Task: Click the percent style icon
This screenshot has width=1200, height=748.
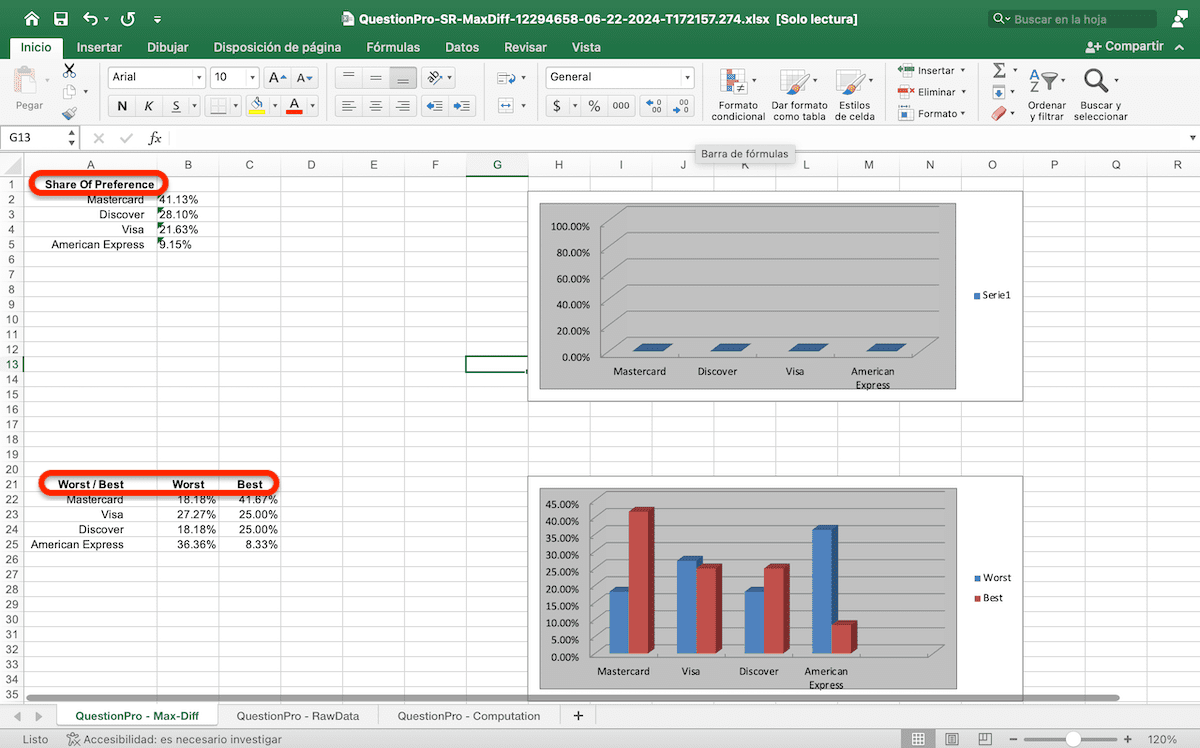Action: pos(594,106)
